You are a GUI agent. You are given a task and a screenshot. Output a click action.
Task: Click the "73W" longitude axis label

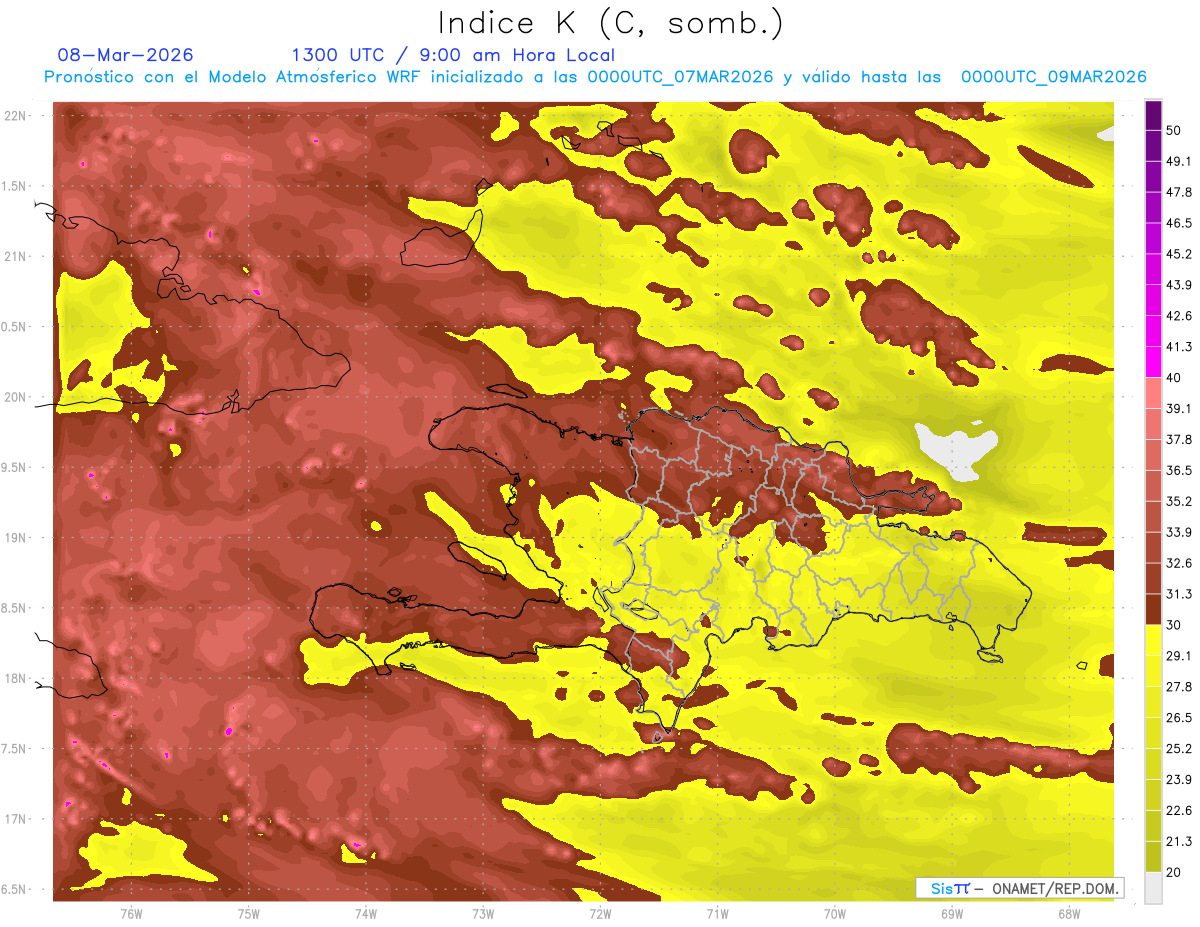click(x=483, y=913)
